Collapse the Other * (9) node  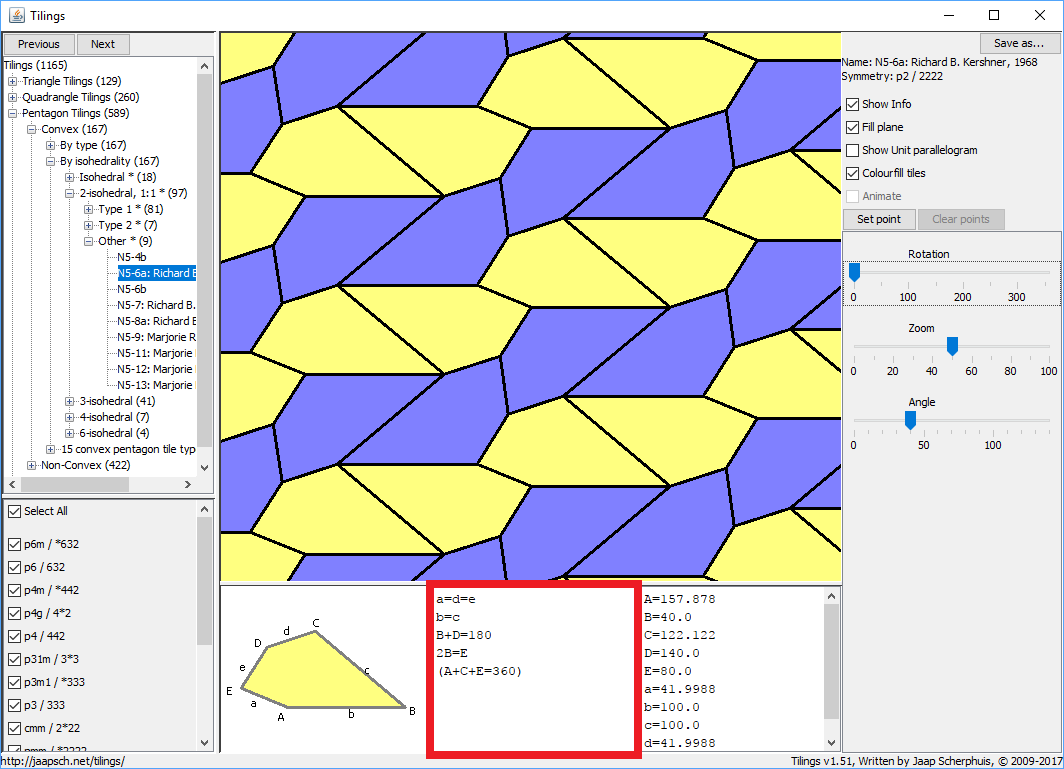(x=88, y=242)
